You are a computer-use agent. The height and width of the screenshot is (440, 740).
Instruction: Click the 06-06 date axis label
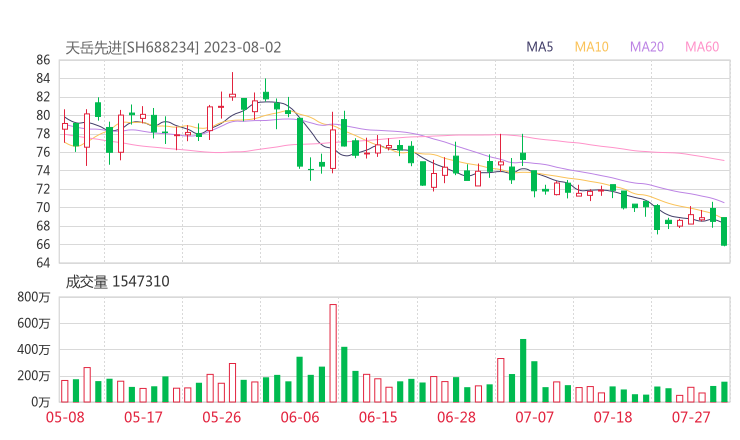[x=300, y=417]
